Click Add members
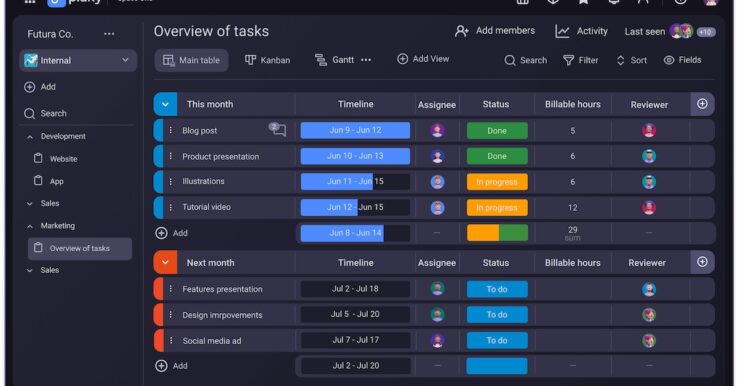738x386 pixels. pyautogui.click(x=495, y=31)
